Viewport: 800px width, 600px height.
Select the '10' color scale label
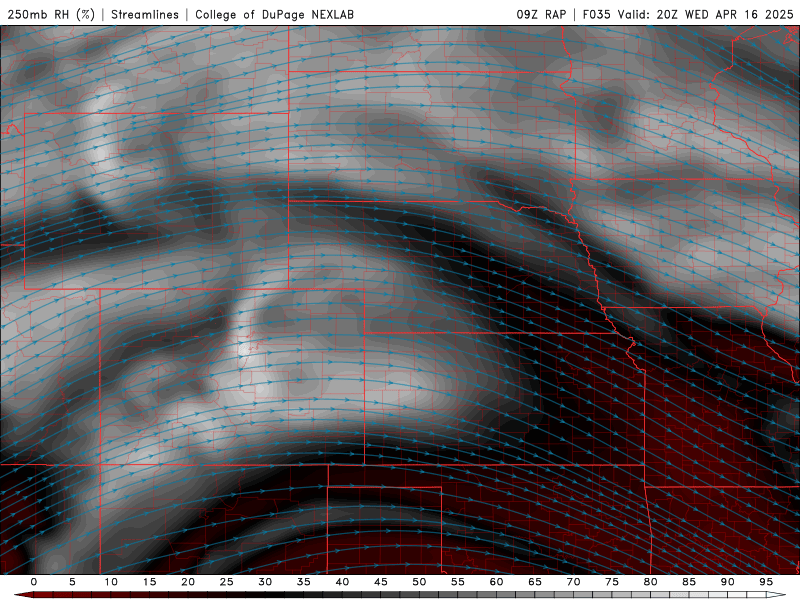111,582
